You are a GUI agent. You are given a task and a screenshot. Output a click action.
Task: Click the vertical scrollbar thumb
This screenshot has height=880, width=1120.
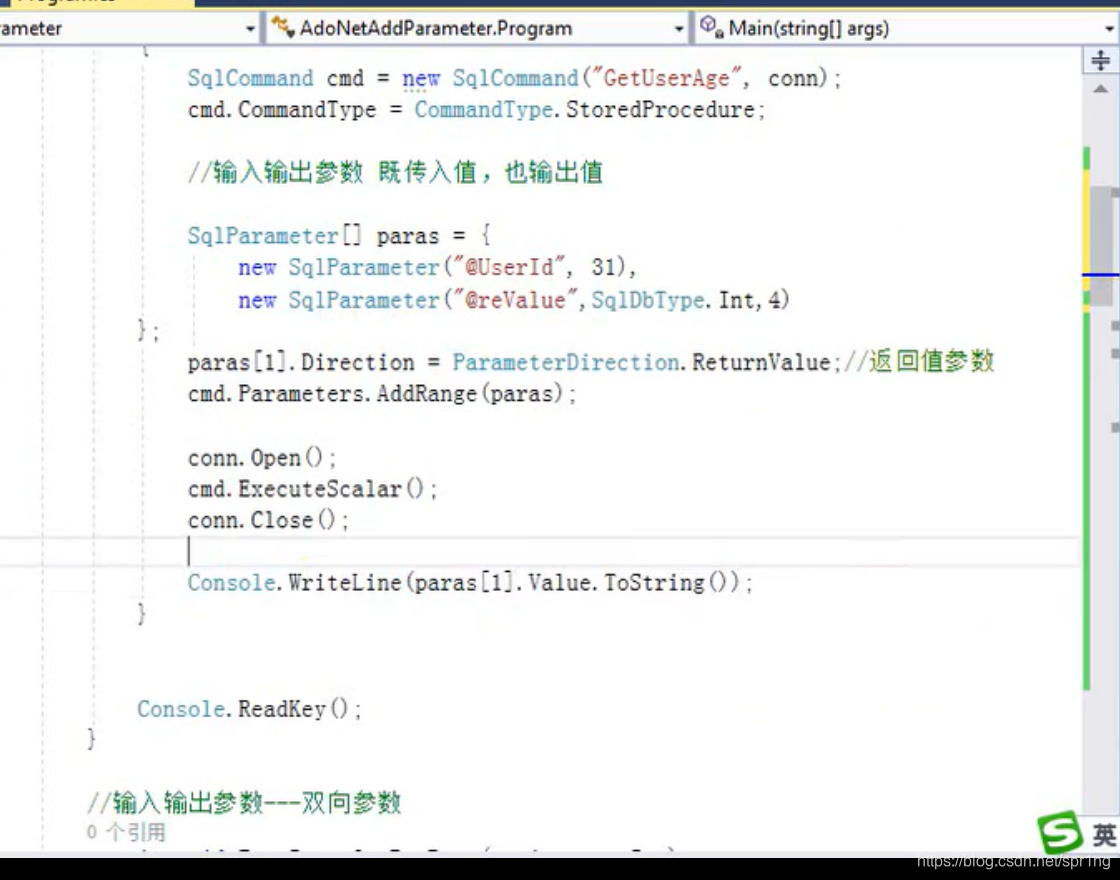pyautogui.click(x=1103, y=246)
